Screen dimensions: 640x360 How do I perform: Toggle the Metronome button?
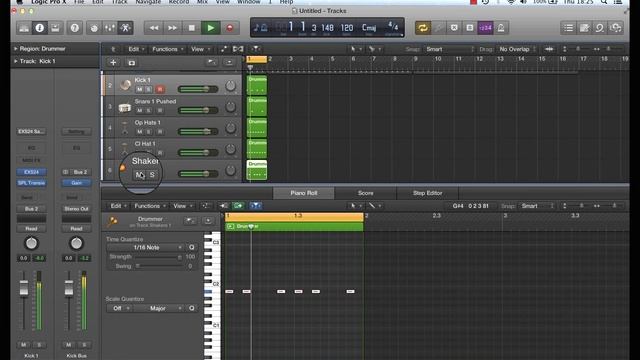pyautogui.click(x=501, y=28)
